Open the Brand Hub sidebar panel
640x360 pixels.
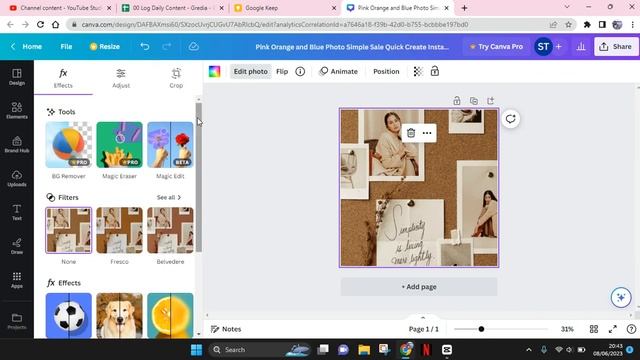pyautogui.click(x=17, y=144)
